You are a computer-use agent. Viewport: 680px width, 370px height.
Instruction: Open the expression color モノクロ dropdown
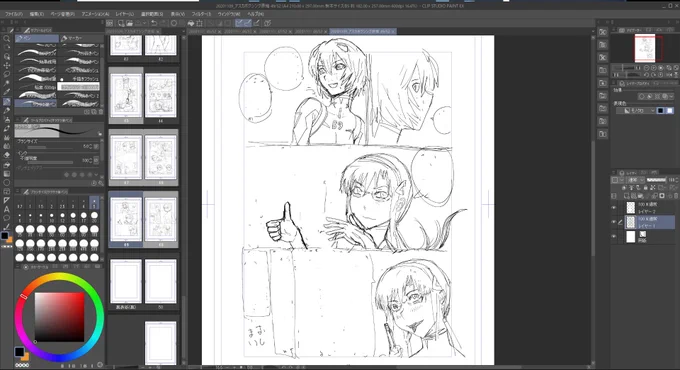pos(635,111)
